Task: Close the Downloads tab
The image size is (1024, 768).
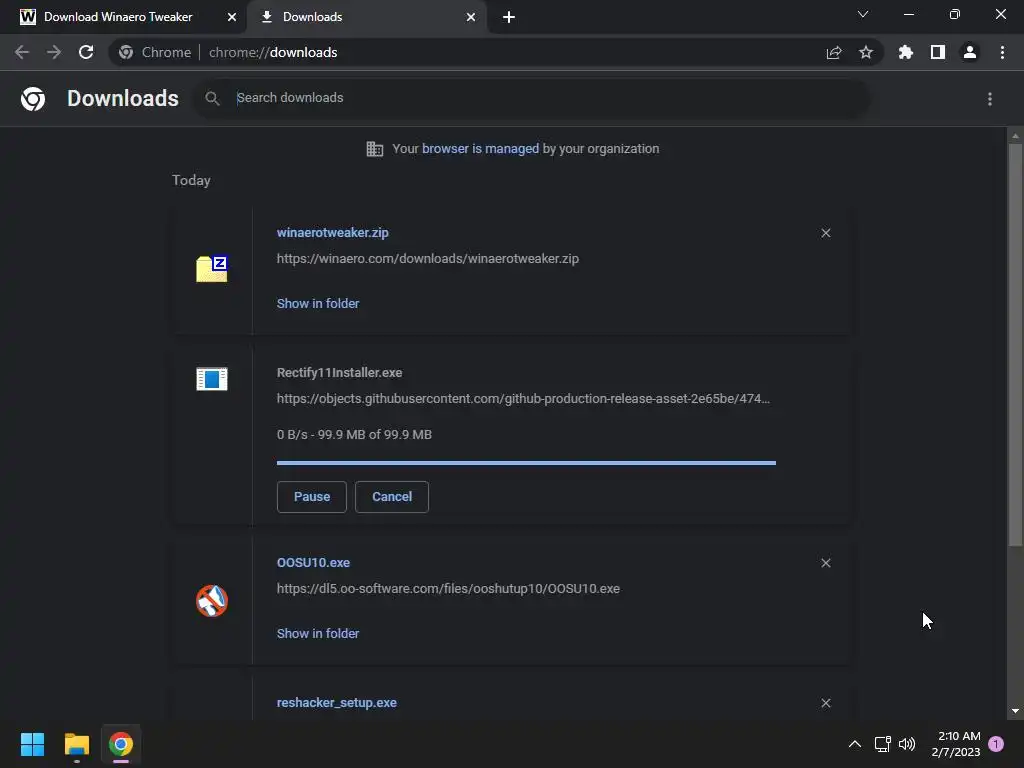Action: click(x=471, y=17)
